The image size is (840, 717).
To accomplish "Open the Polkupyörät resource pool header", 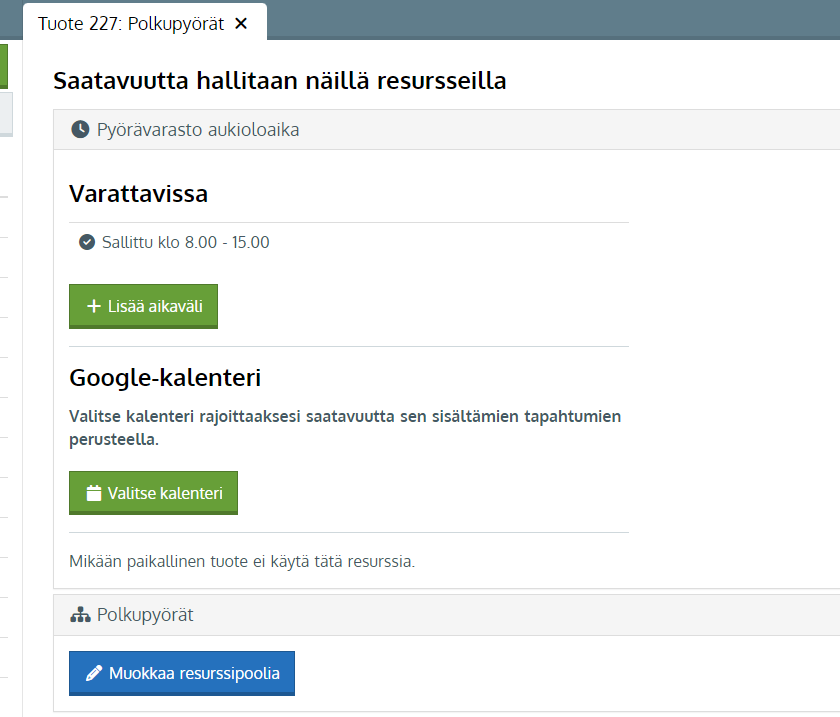I will (447, 615).
